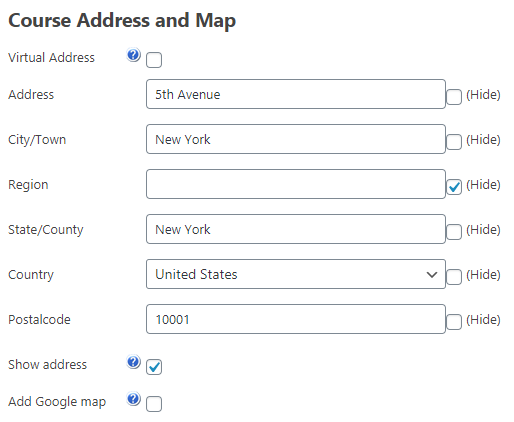Enable the Add Google map checkbox
The image size is (514, 422).
click(154, 404)
